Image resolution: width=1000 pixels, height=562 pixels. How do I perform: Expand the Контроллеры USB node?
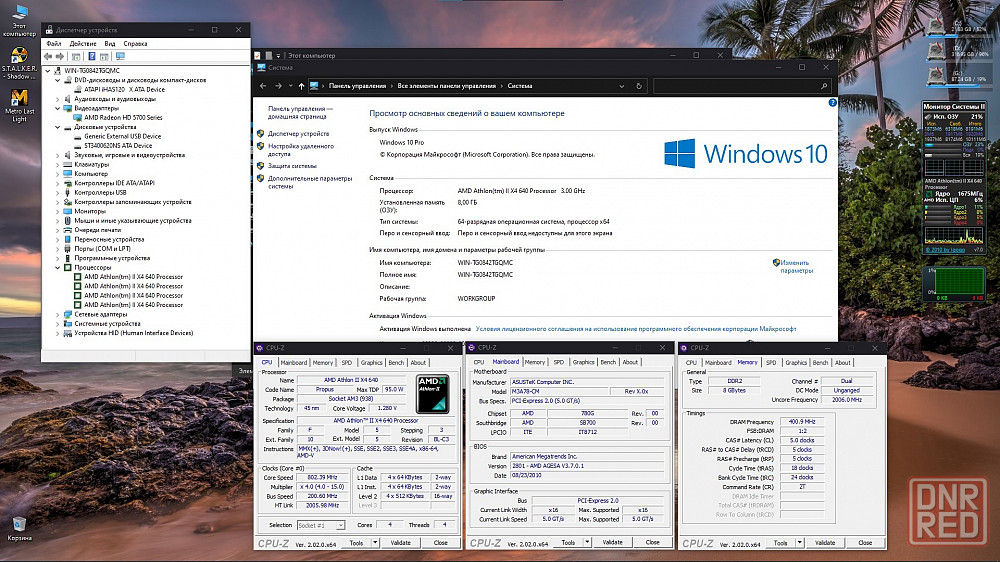58,192
